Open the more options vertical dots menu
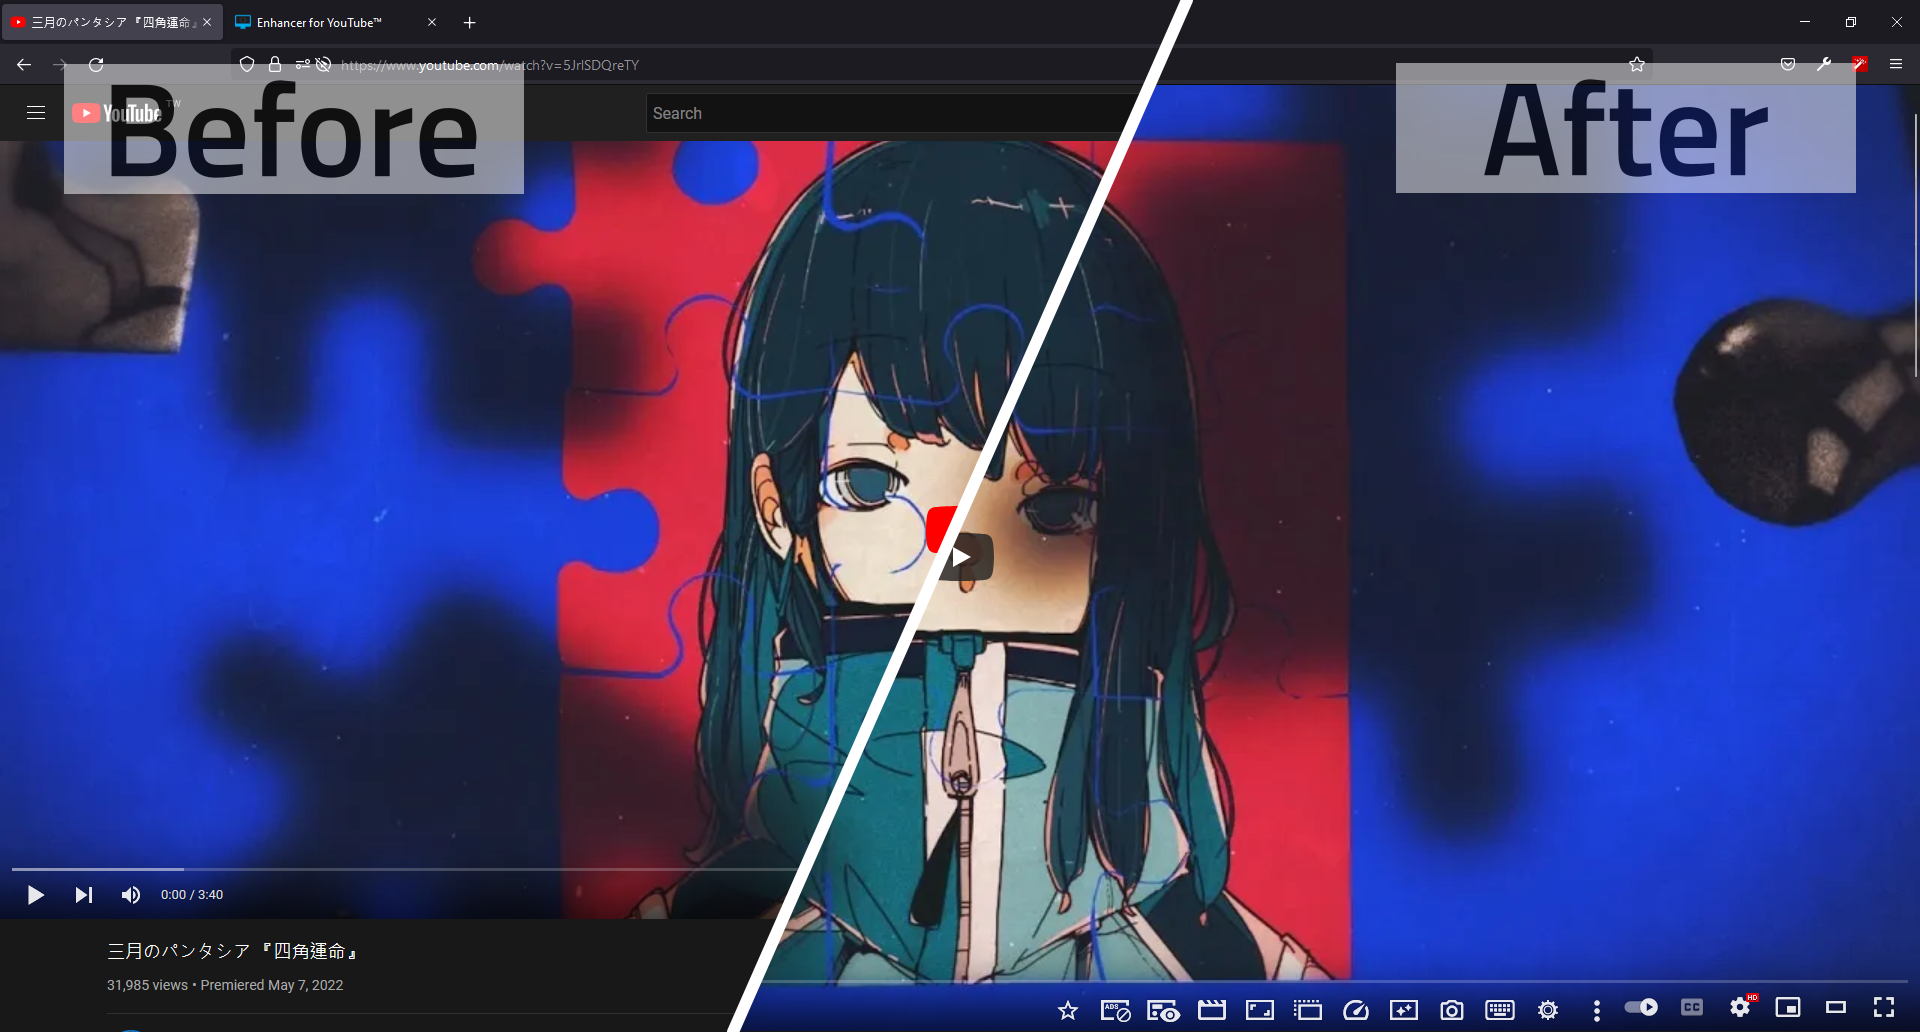The height and width of the screenshot is (1032, 1920). point(1596,1010)
